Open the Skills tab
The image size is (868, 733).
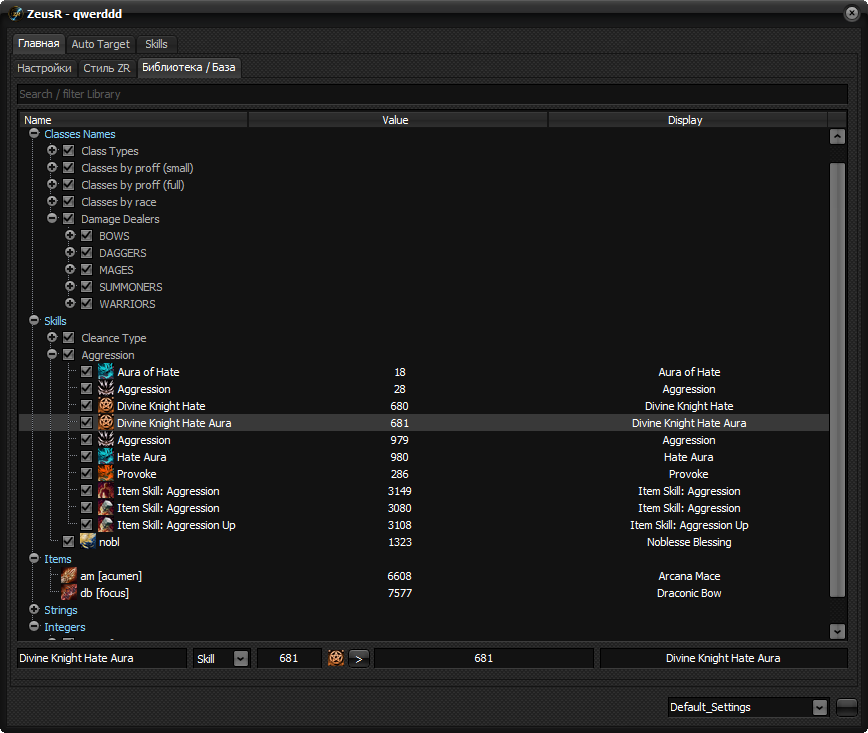pos(156,44)
